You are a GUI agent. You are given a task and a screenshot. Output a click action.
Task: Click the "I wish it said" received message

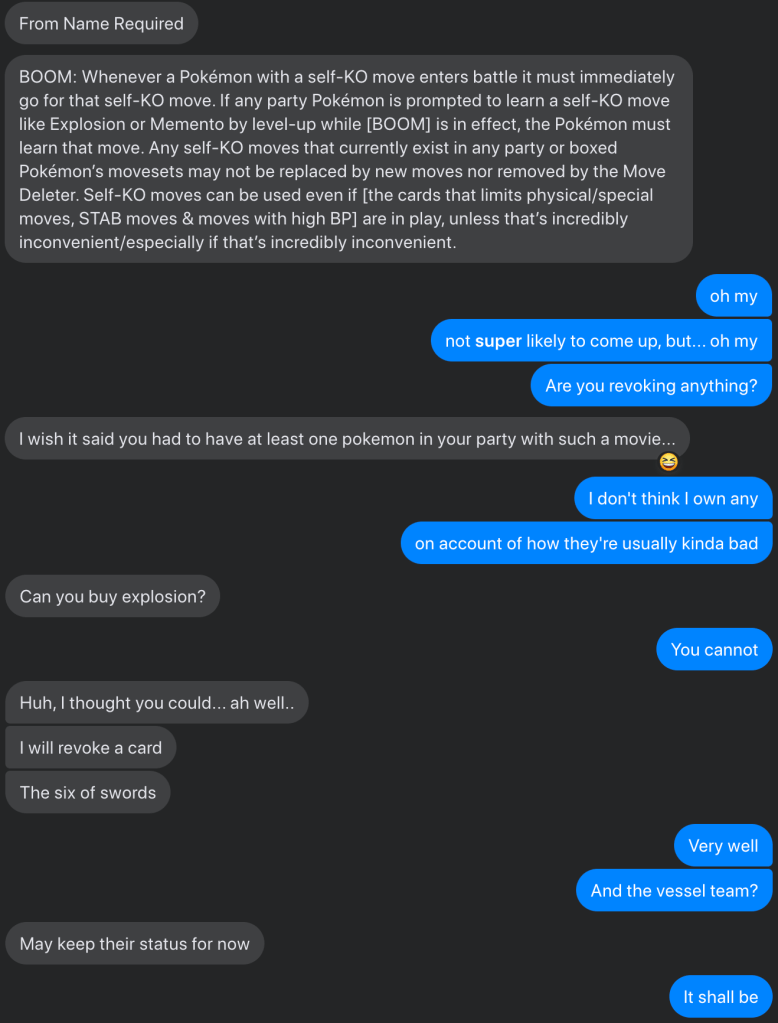coord(347,439)
